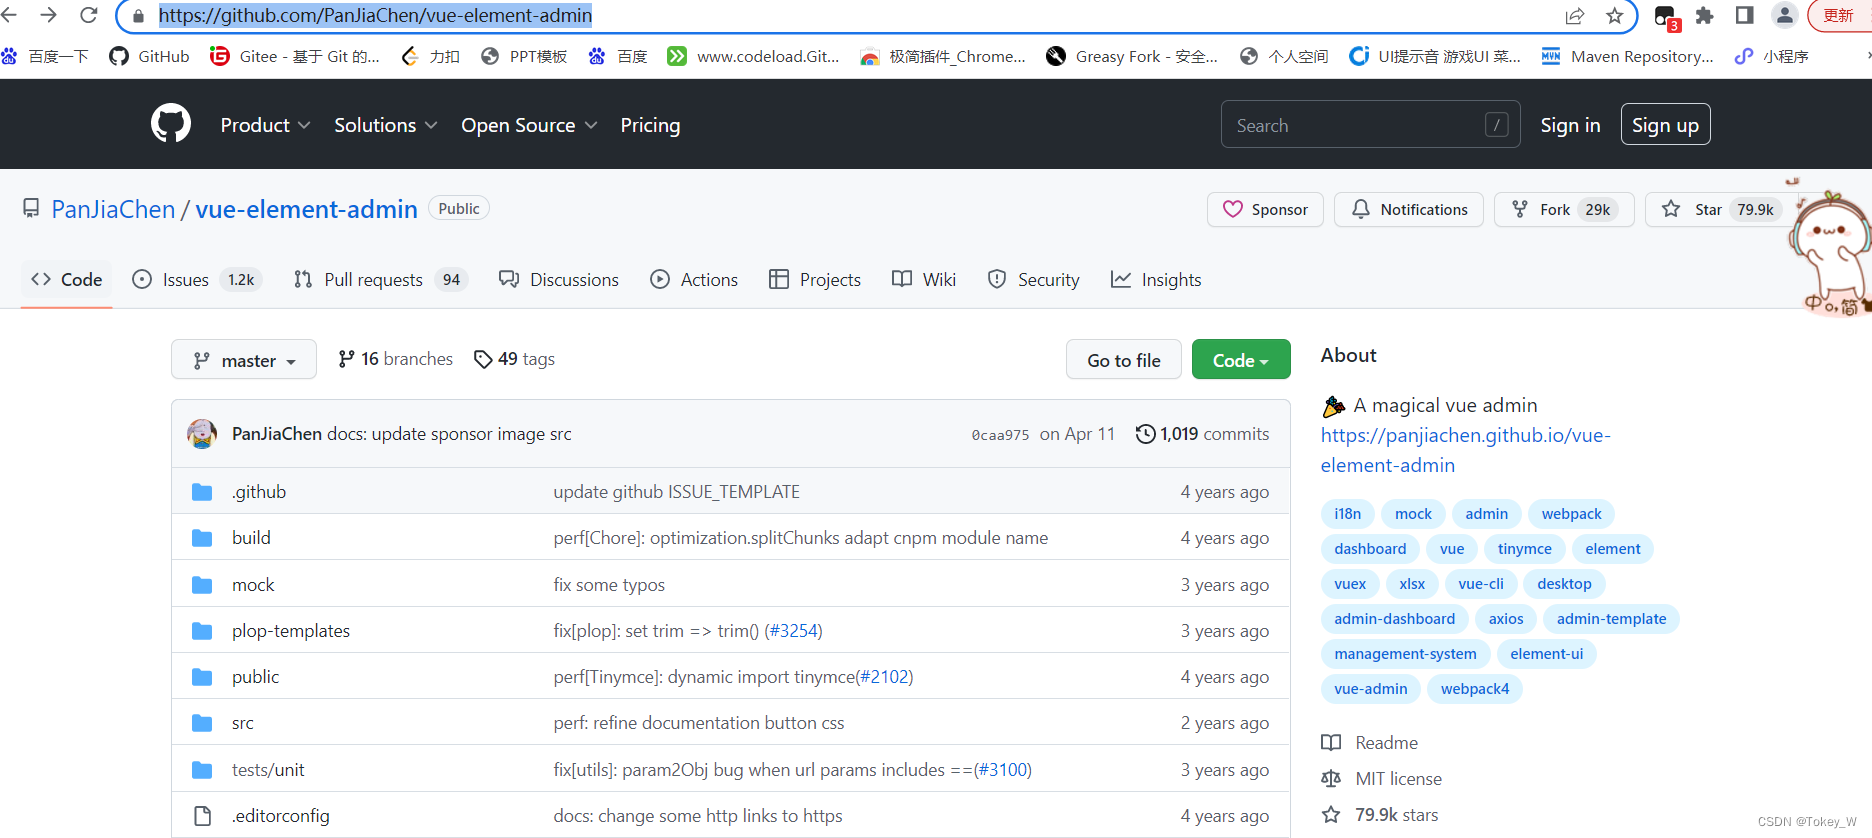Fork the repository with the Fork button
The image size is (1872, 838).
(1564, 209)
